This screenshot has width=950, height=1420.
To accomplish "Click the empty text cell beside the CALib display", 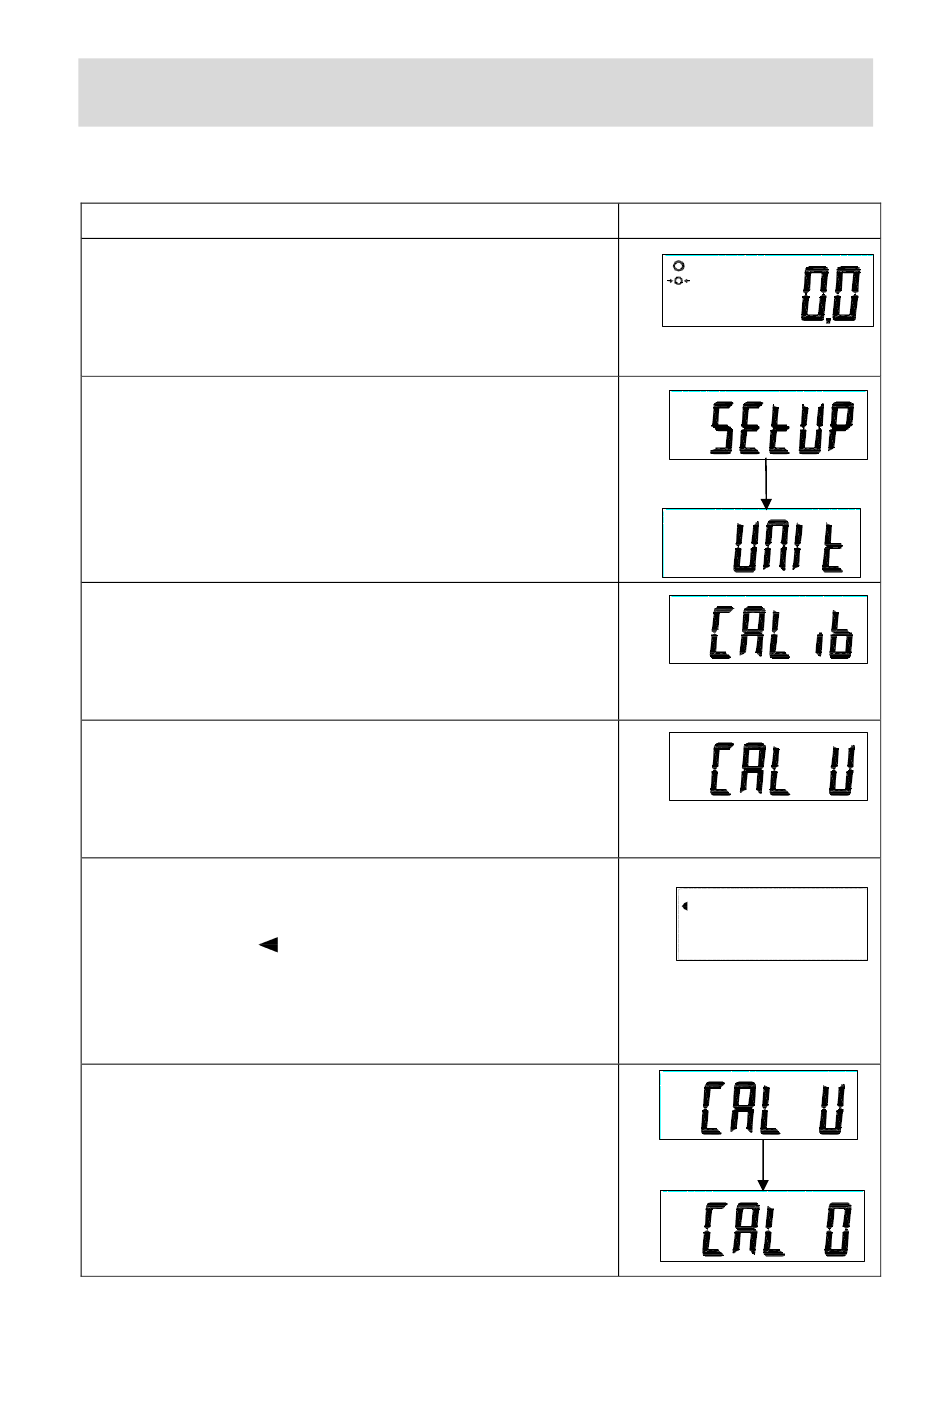I will click(349, 651).
